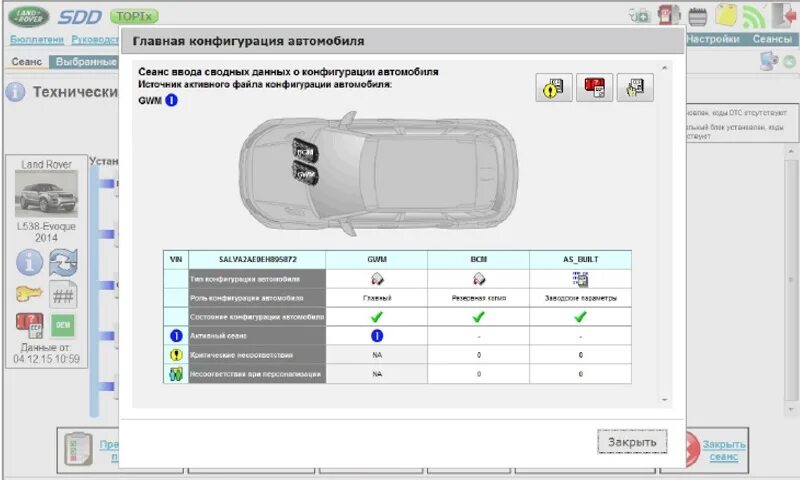Screen dimensions: 800x480
Task: Click the GWM green checkmark status
Action: click(377, 317)
